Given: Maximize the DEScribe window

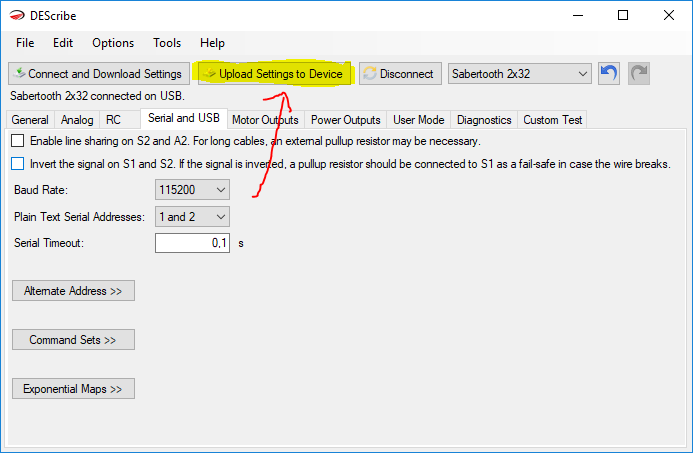Looking at the screenshot, I should coord(623,15).
